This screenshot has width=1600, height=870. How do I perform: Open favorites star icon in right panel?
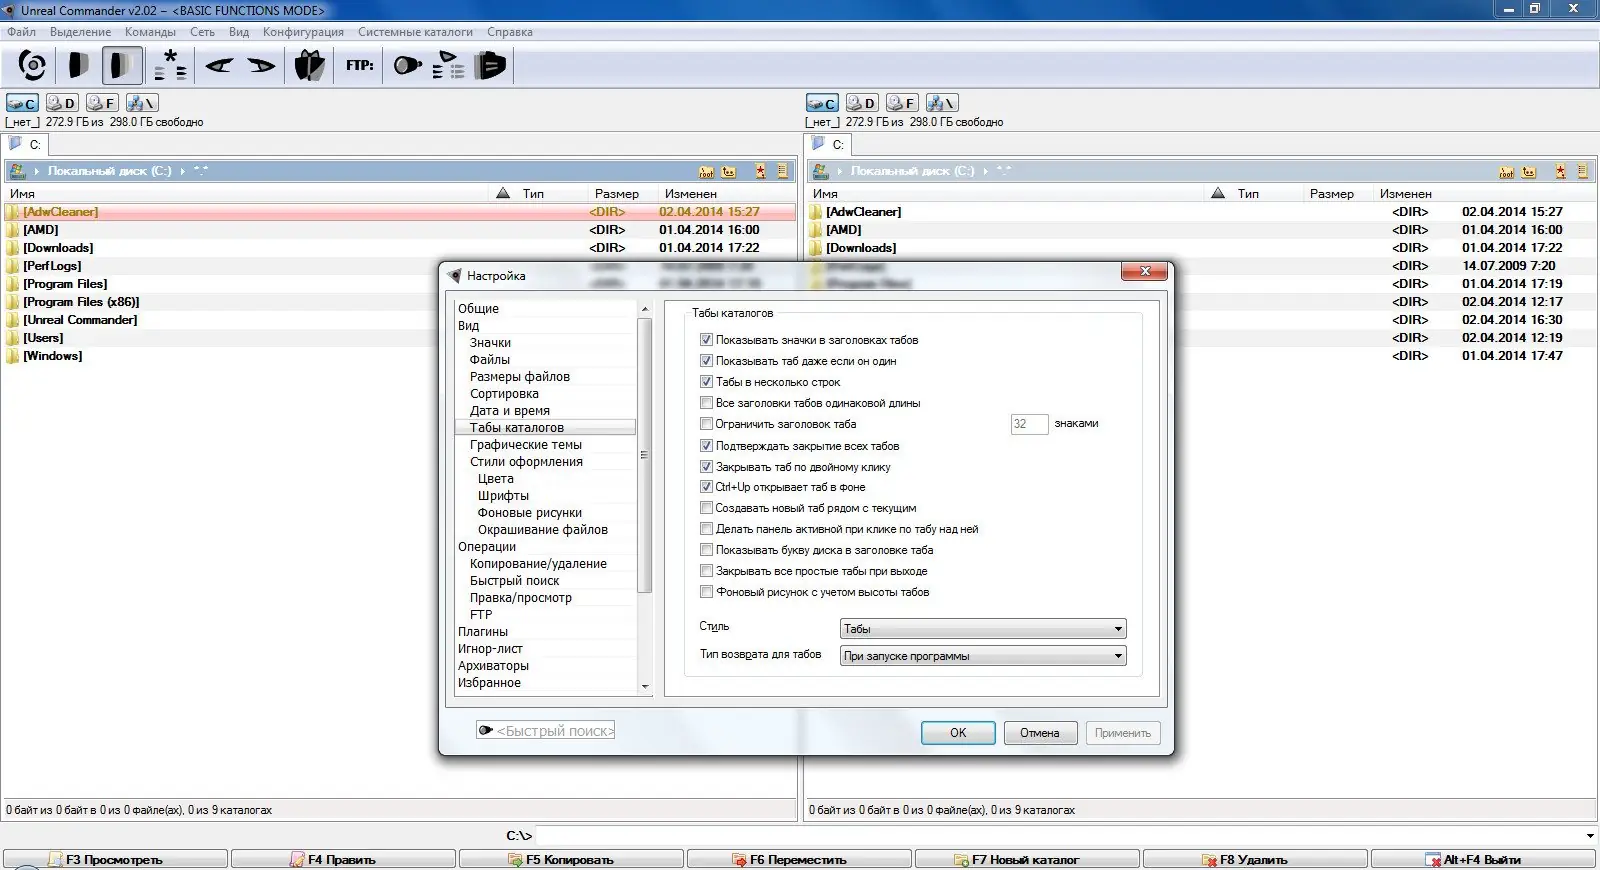pos(1561,172)
